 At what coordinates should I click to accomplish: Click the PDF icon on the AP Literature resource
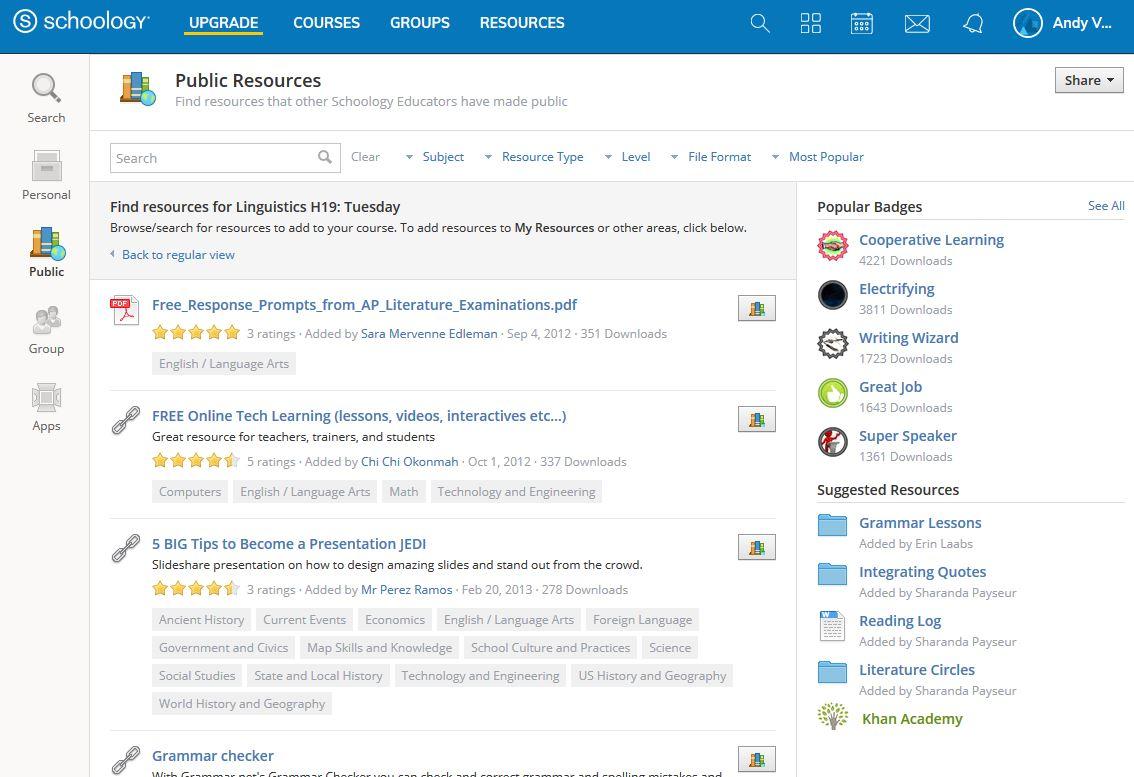pos(124,310)
